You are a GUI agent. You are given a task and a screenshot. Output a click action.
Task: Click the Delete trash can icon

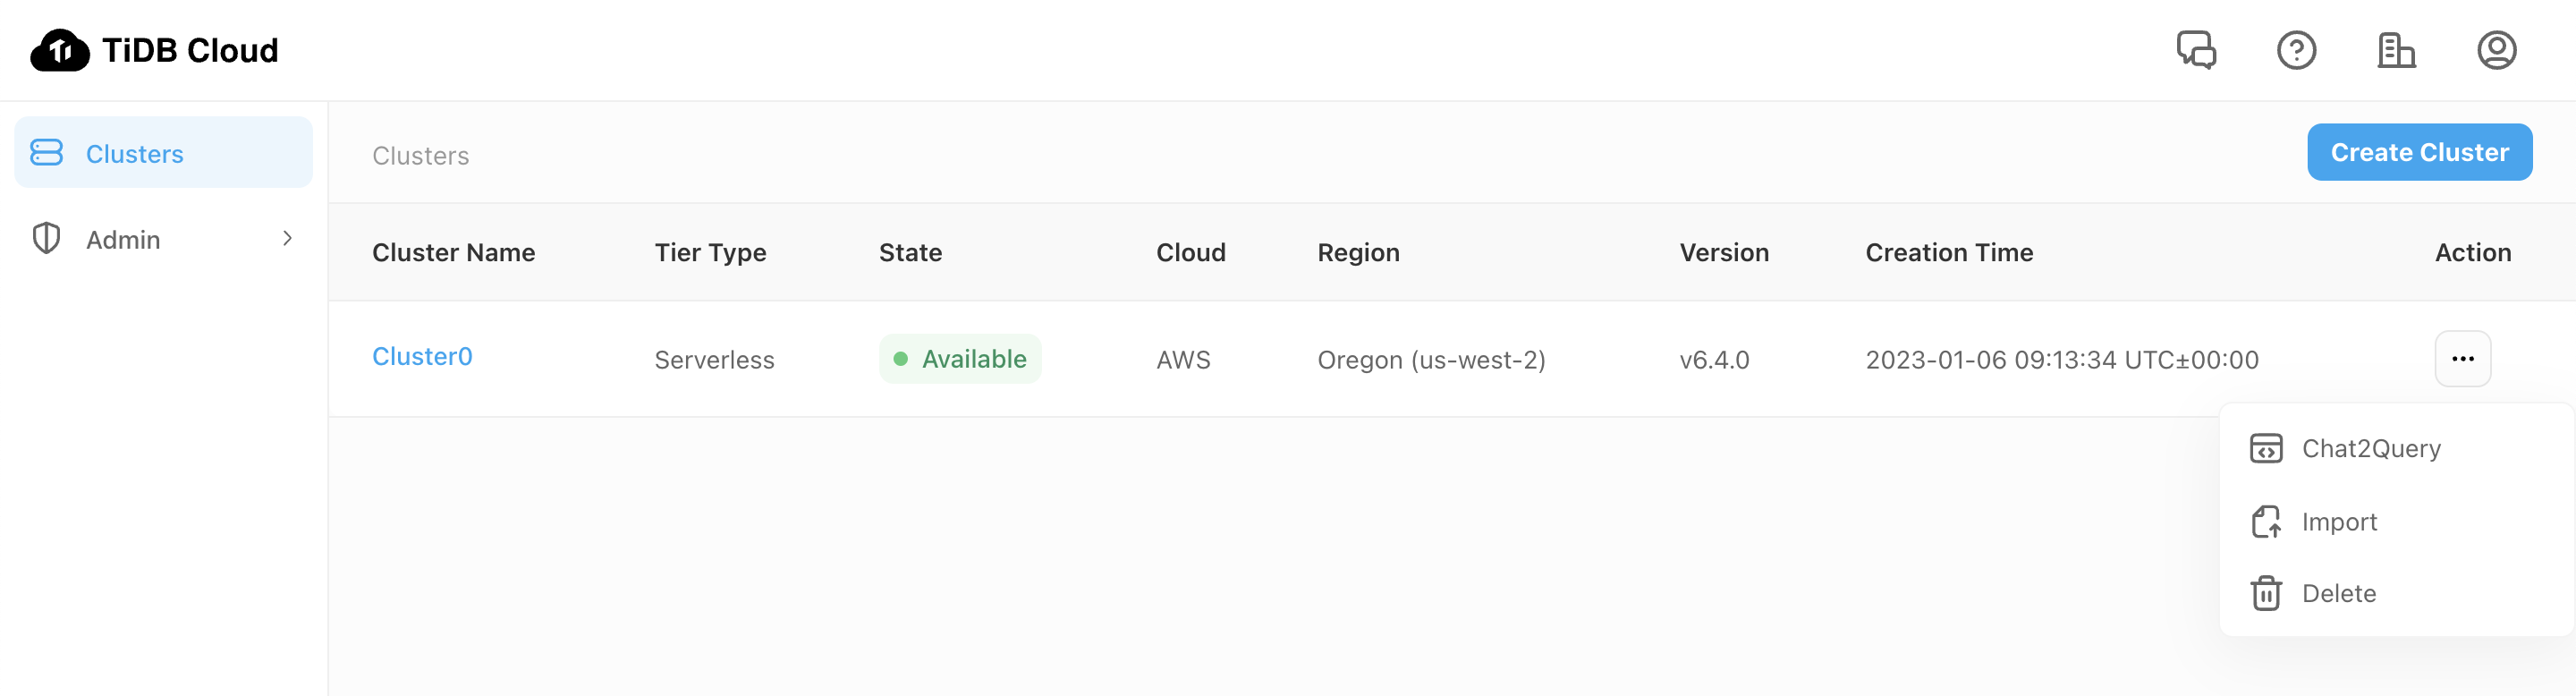(x=2266, y=593)
